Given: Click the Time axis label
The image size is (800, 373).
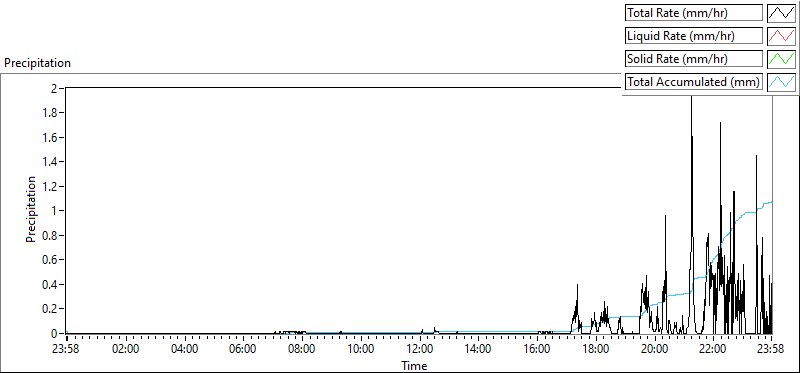Looking at the screenshot, I should coord(414,365).
